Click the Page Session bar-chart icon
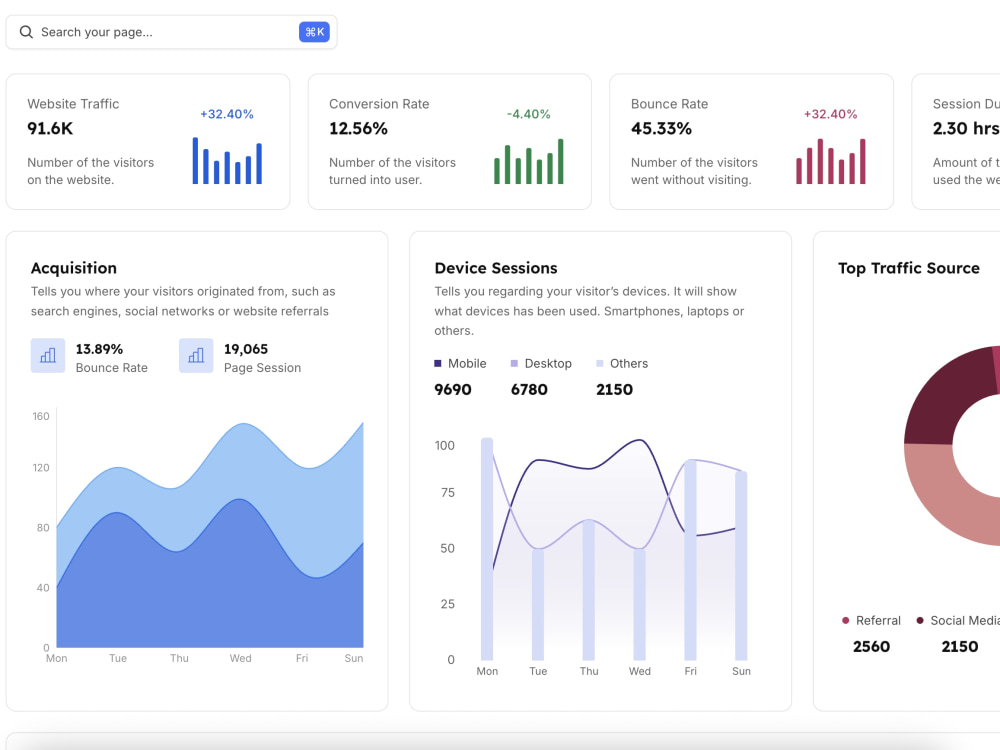The height and width of the screenshot is (750, 1000). click(x=196, y=355)
